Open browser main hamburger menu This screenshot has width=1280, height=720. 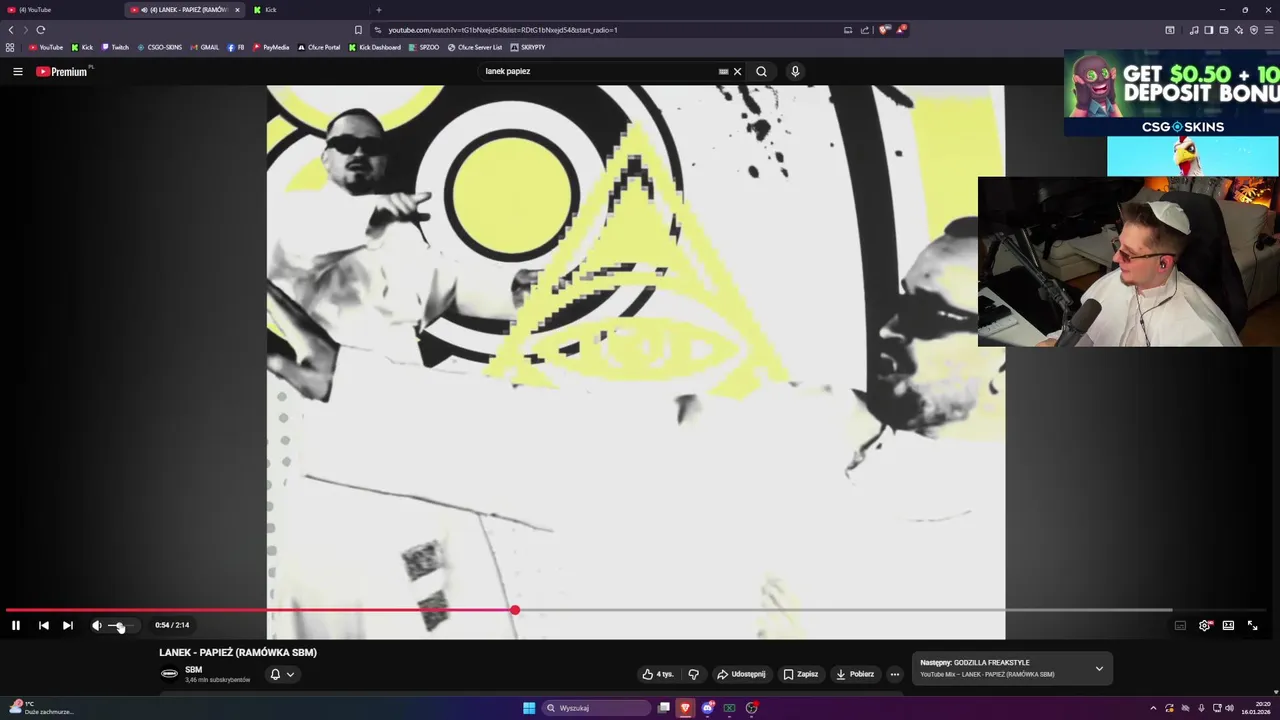pyautogui.click(x=1269, y=30)
